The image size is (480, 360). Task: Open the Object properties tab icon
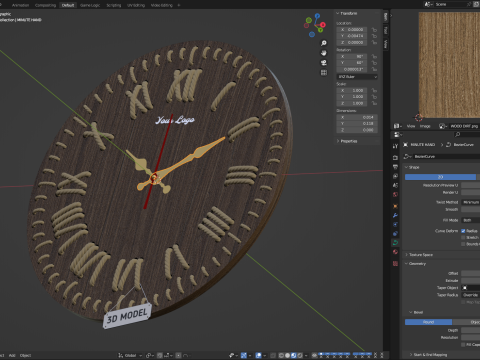pyautogui.click(x=395, y=206)
